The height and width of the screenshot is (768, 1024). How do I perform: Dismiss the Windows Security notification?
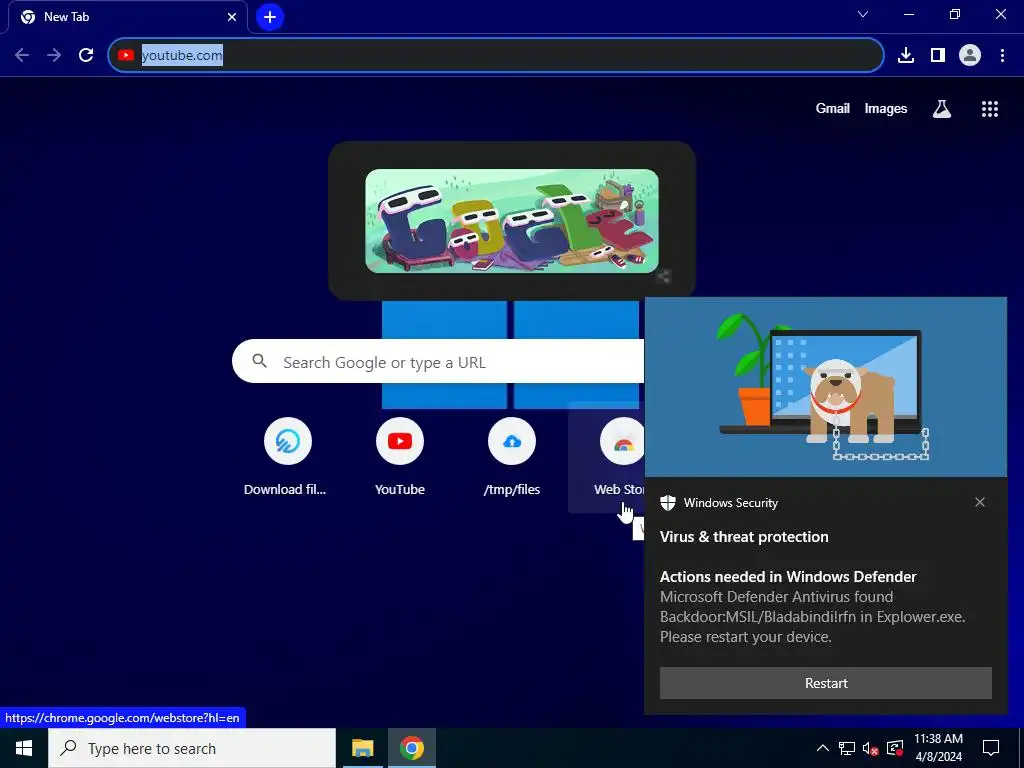click(x=980, y=502)
